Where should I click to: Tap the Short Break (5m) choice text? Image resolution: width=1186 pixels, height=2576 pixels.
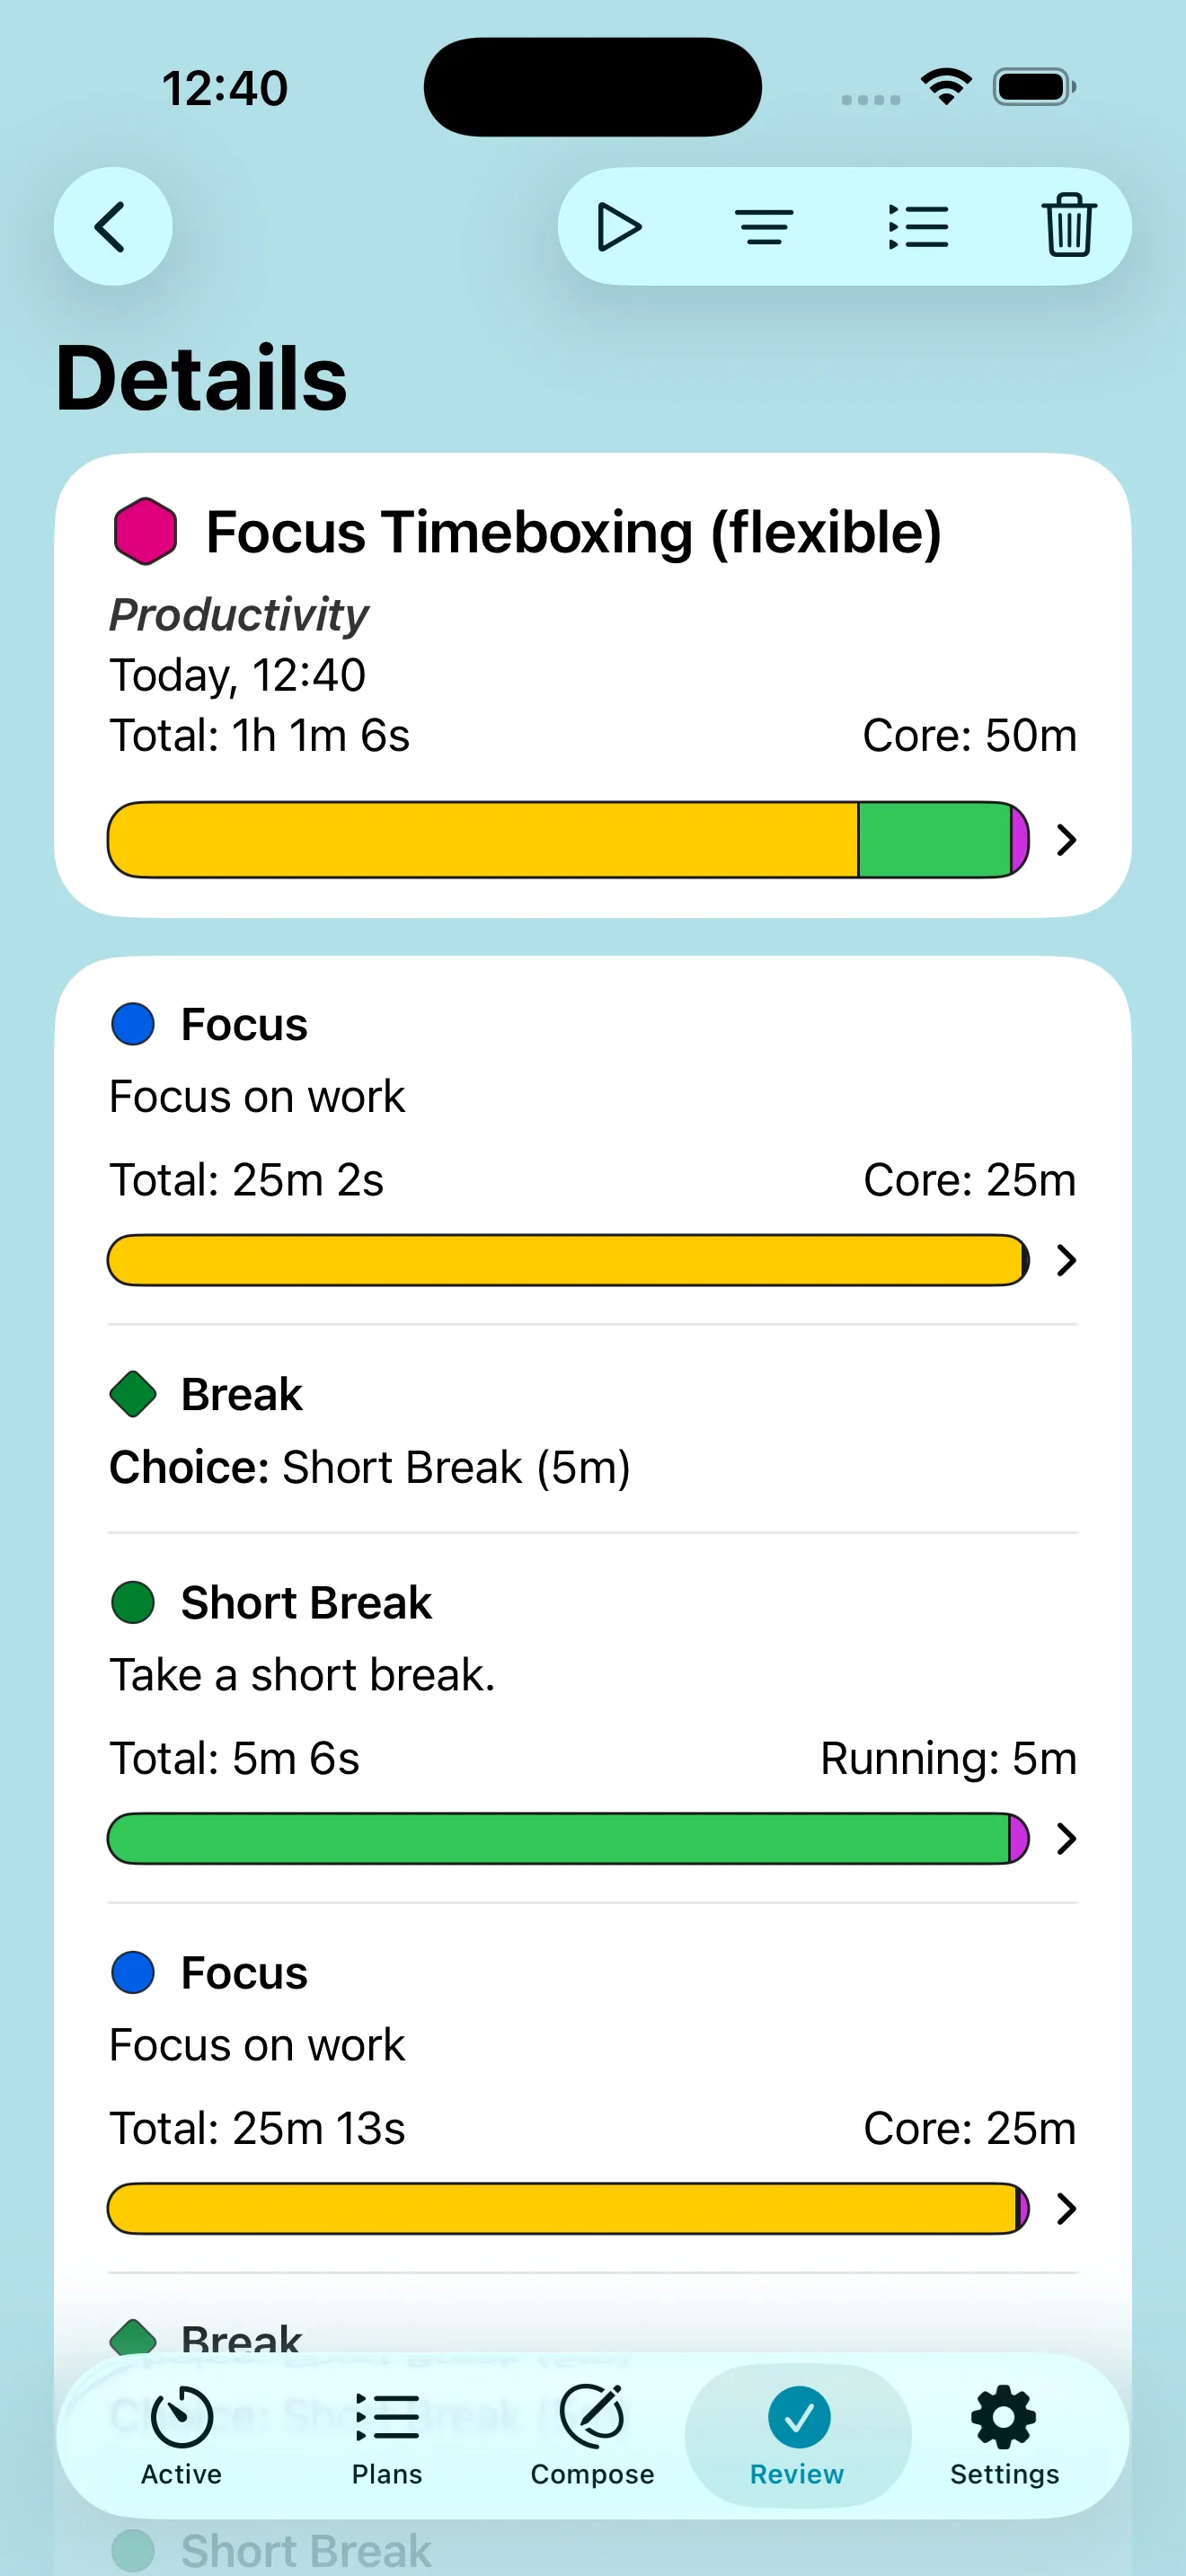(x=456, y=1467)
